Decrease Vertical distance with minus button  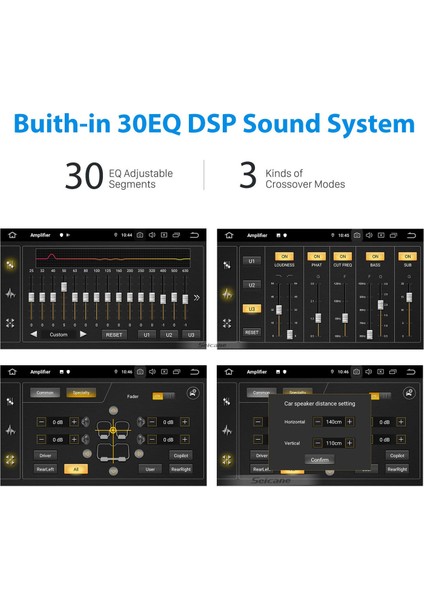point(318,443)
